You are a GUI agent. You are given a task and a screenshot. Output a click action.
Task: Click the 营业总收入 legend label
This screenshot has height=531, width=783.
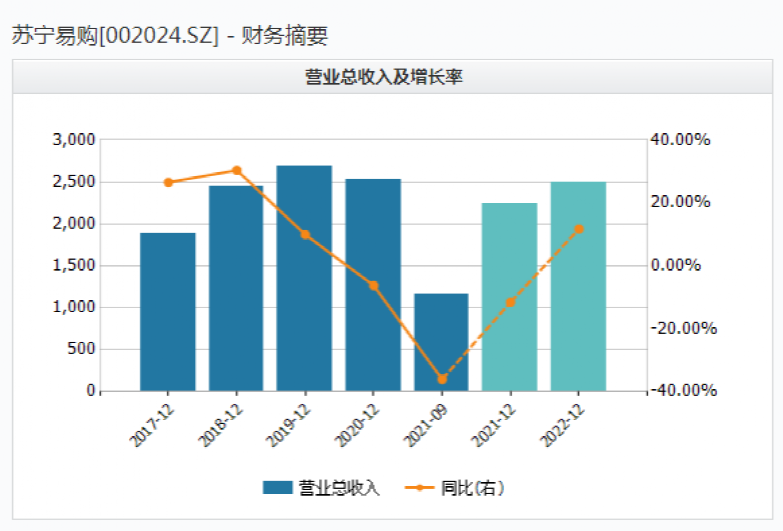[x=339, y=488]
